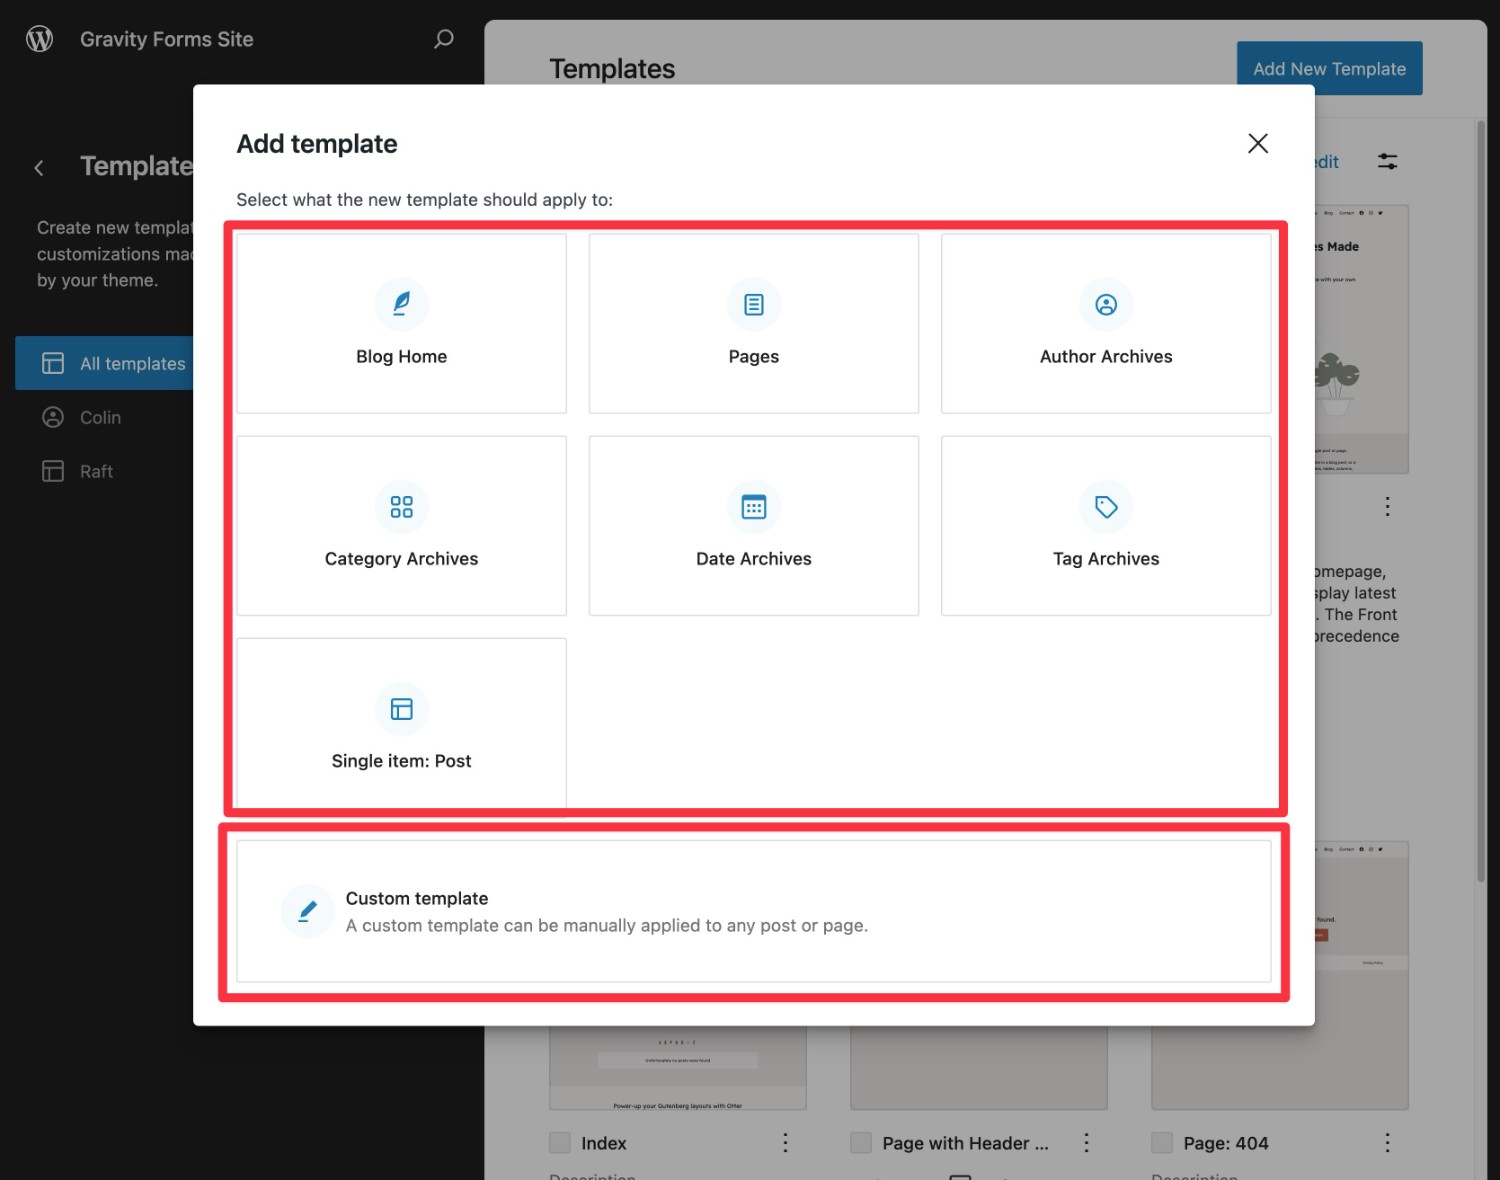Click the Index template preview thumbnail
Viewport: 1500px width, 1180px height.
[678, 1067]
